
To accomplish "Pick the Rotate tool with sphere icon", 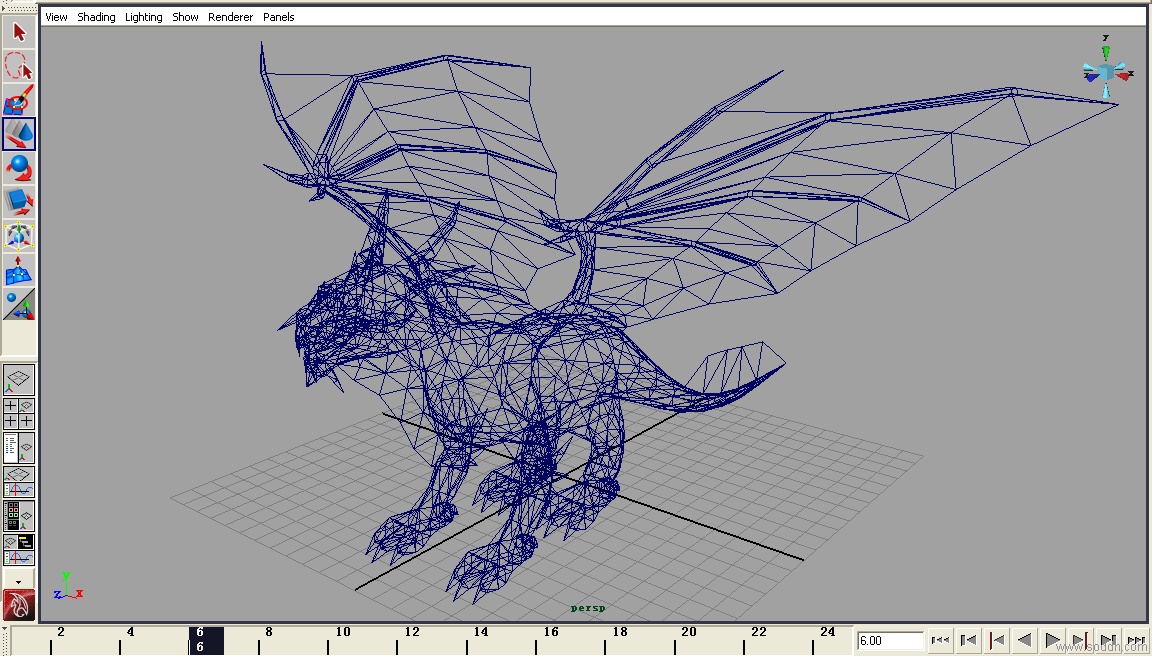I will (x=19, y=168).
